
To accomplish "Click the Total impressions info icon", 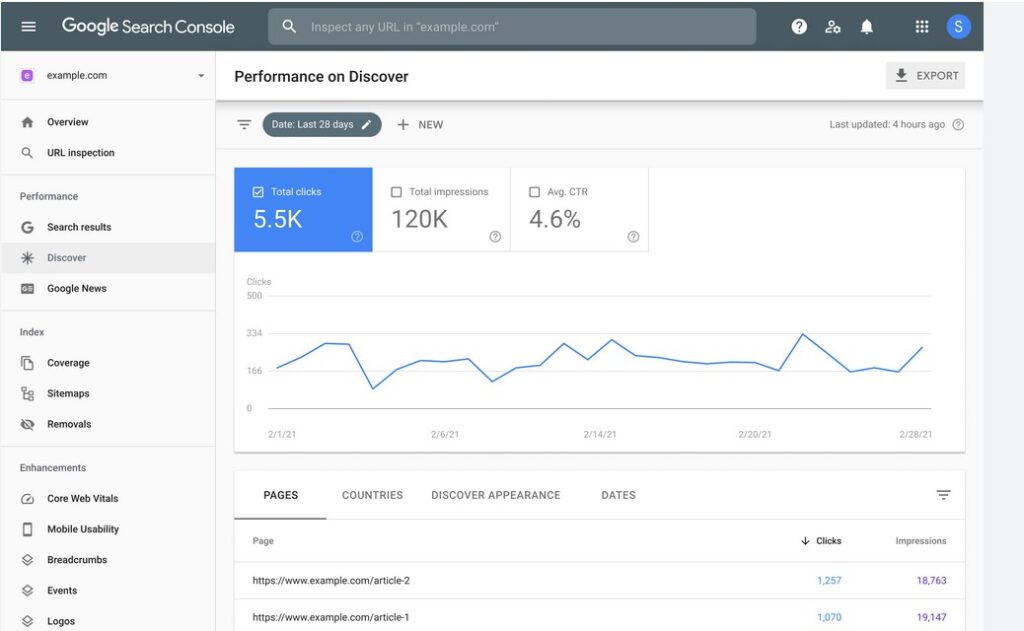I will pos(495,237).
